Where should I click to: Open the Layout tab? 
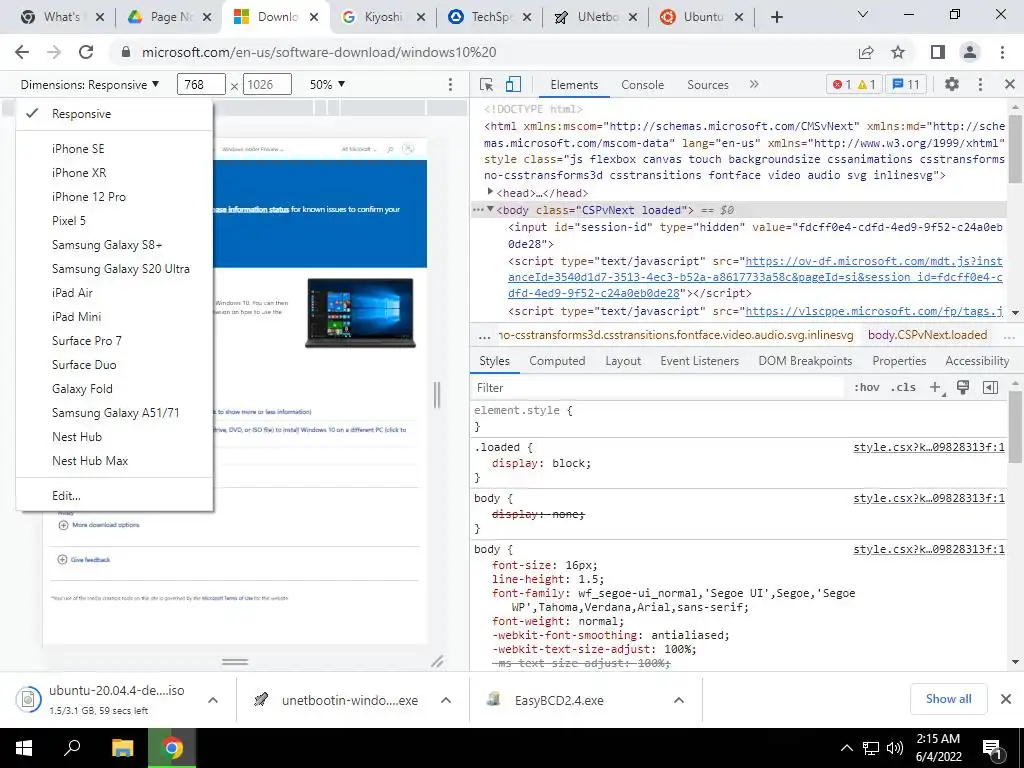pyautogui.click(x=623, y=360)
